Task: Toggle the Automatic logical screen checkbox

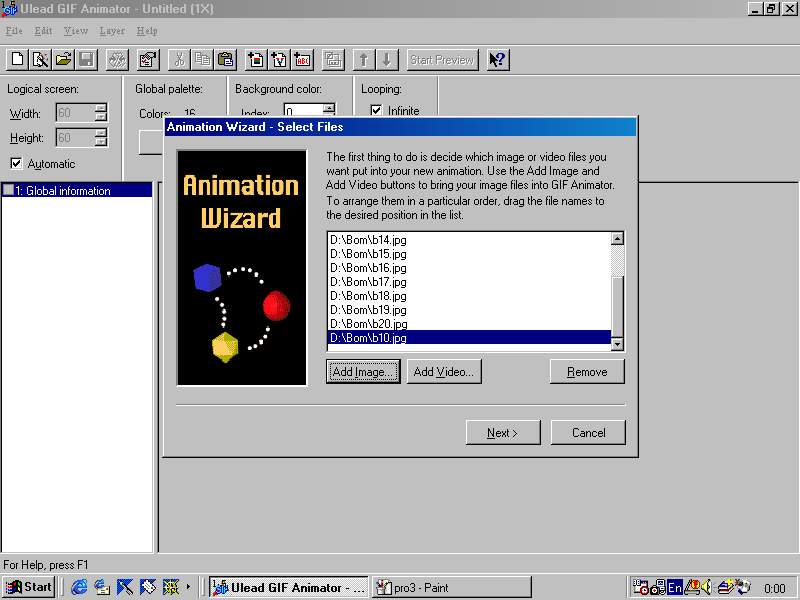Action: point(16,164)
